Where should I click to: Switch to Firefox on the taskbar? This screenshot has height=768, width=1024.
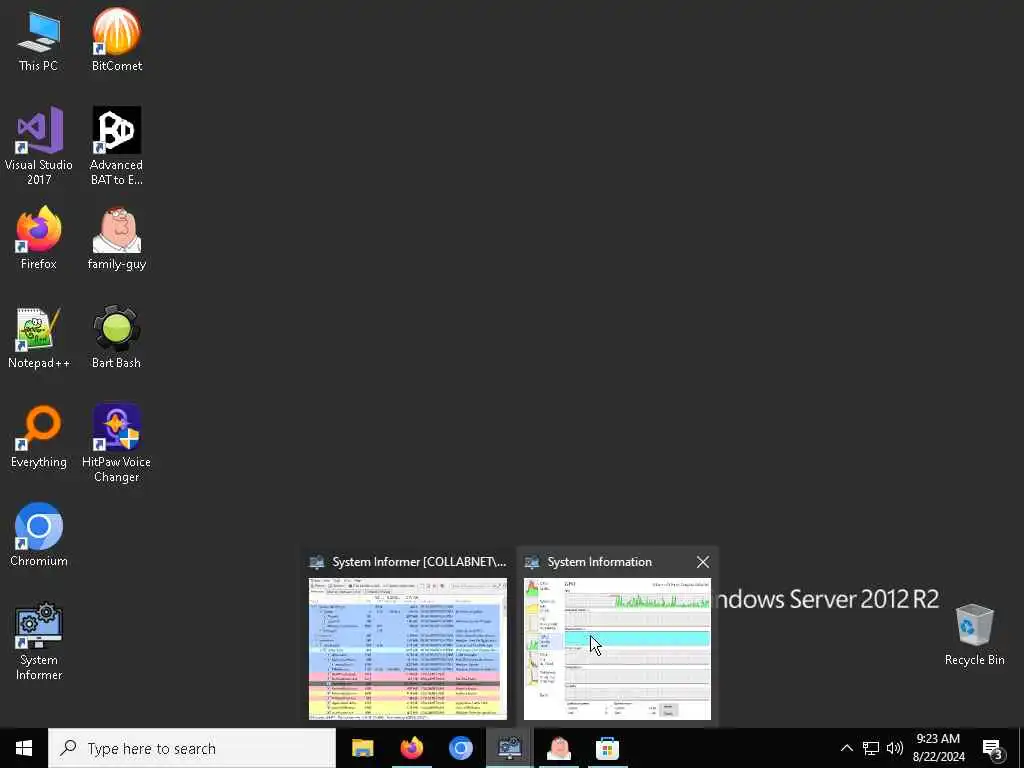pos(411,748)
